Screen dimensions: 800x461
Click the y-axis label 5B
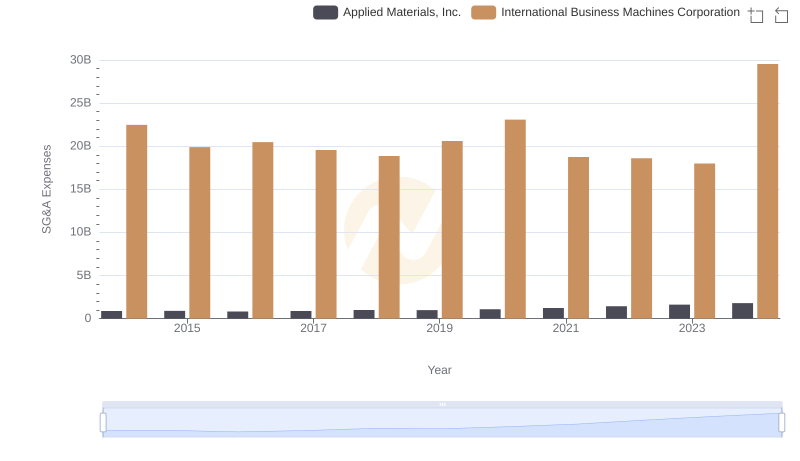point(84,275)
